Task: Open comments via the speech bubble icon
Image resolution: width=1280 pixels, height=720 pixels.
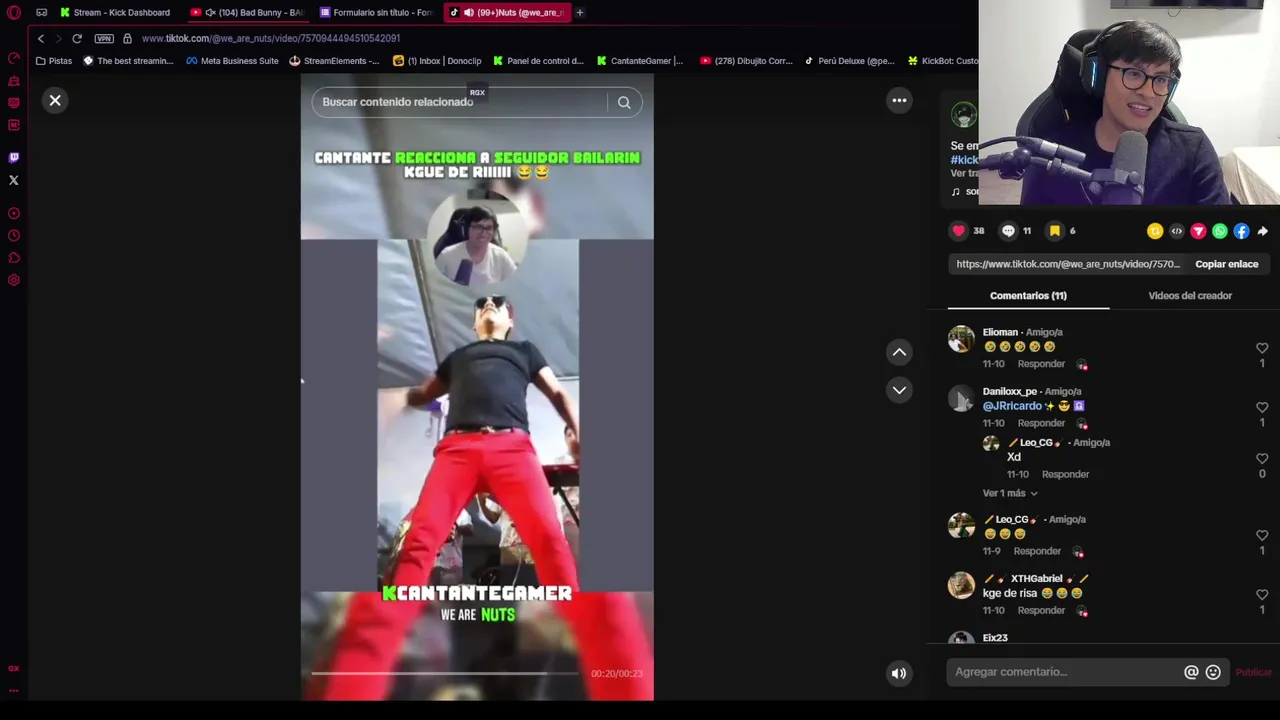Action: click(x=1008, y=231)
